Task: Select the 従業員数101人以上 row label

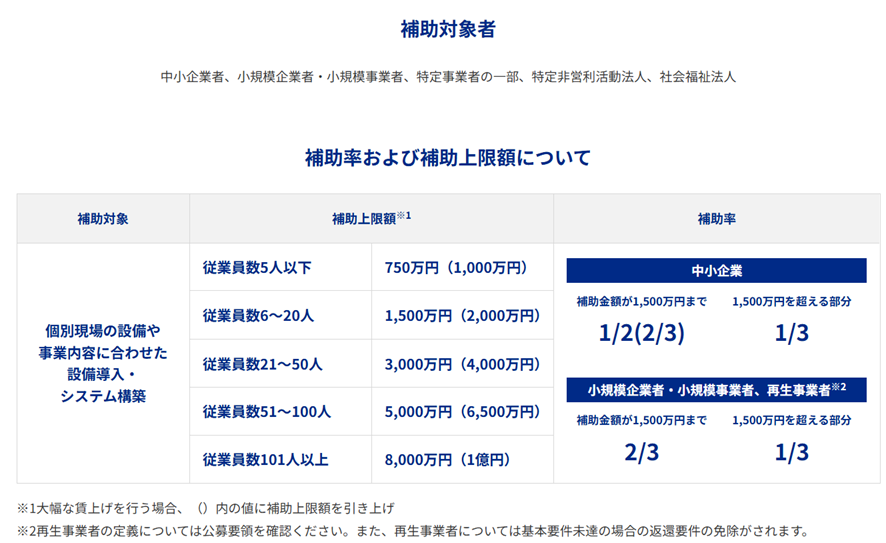Action: [x=265, y=460]
